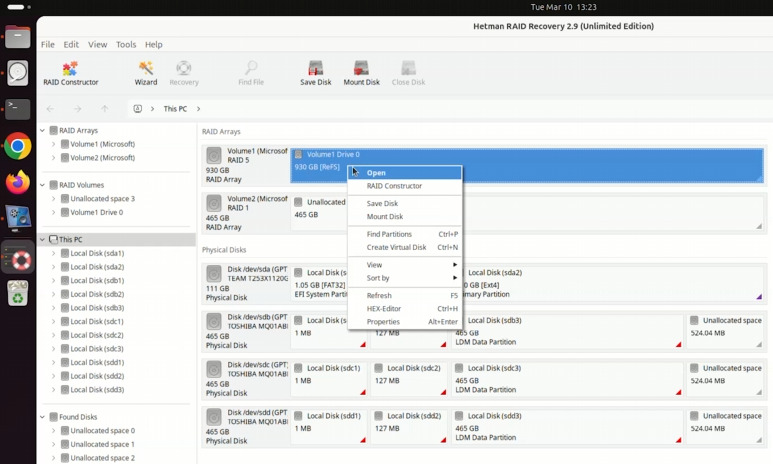Choose Properties in the context menu
The width and height of the screenshot is (773, 464).
[x=405, y=321]
